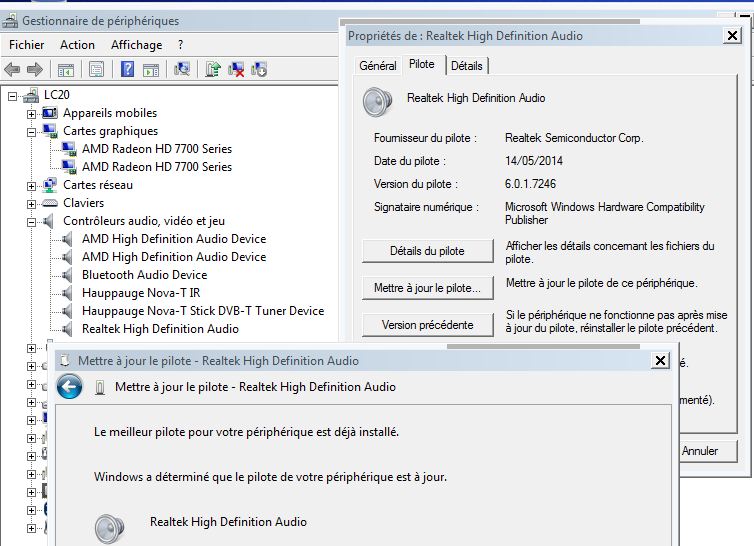Image resolution: width=754 pixels, height=546 pixels.
Task: Open the Action menu
Action: tap(77, 45)
